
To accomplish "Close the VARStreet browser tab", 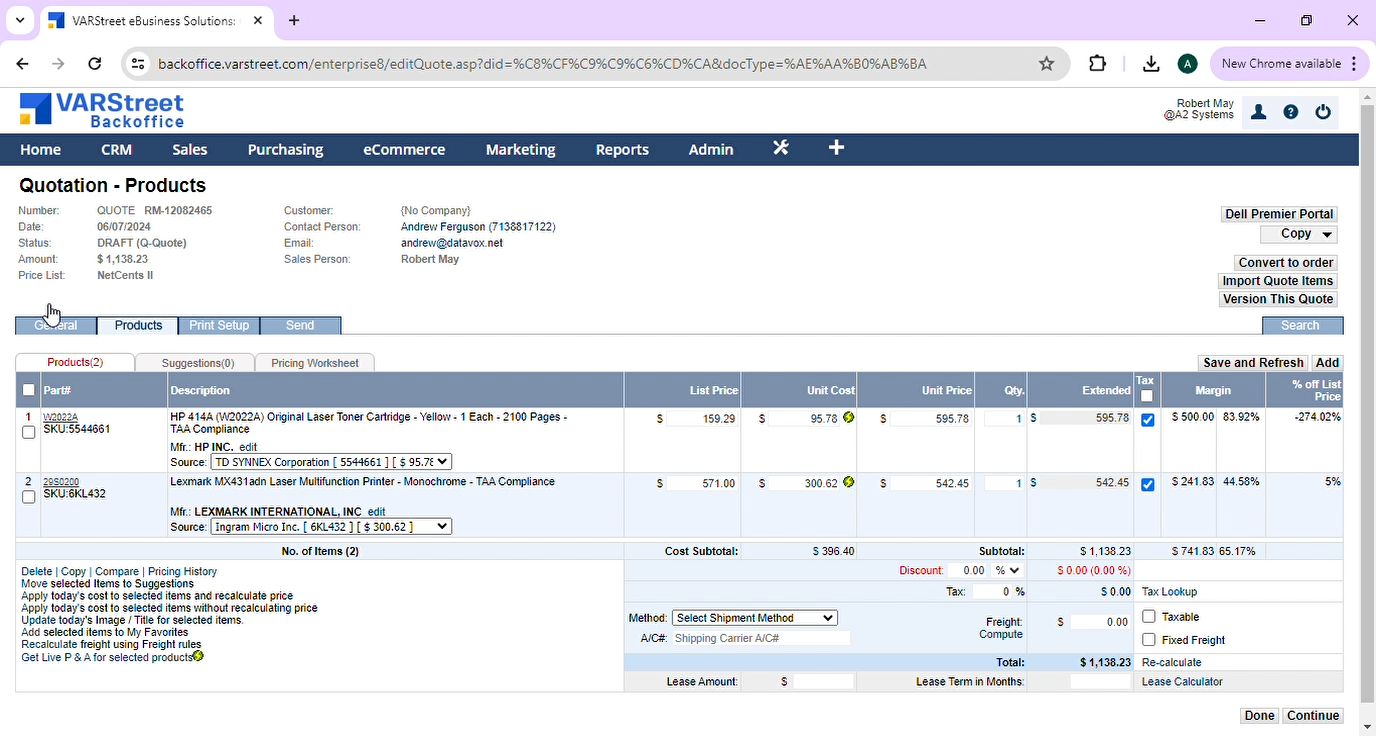I will point(258,20).
